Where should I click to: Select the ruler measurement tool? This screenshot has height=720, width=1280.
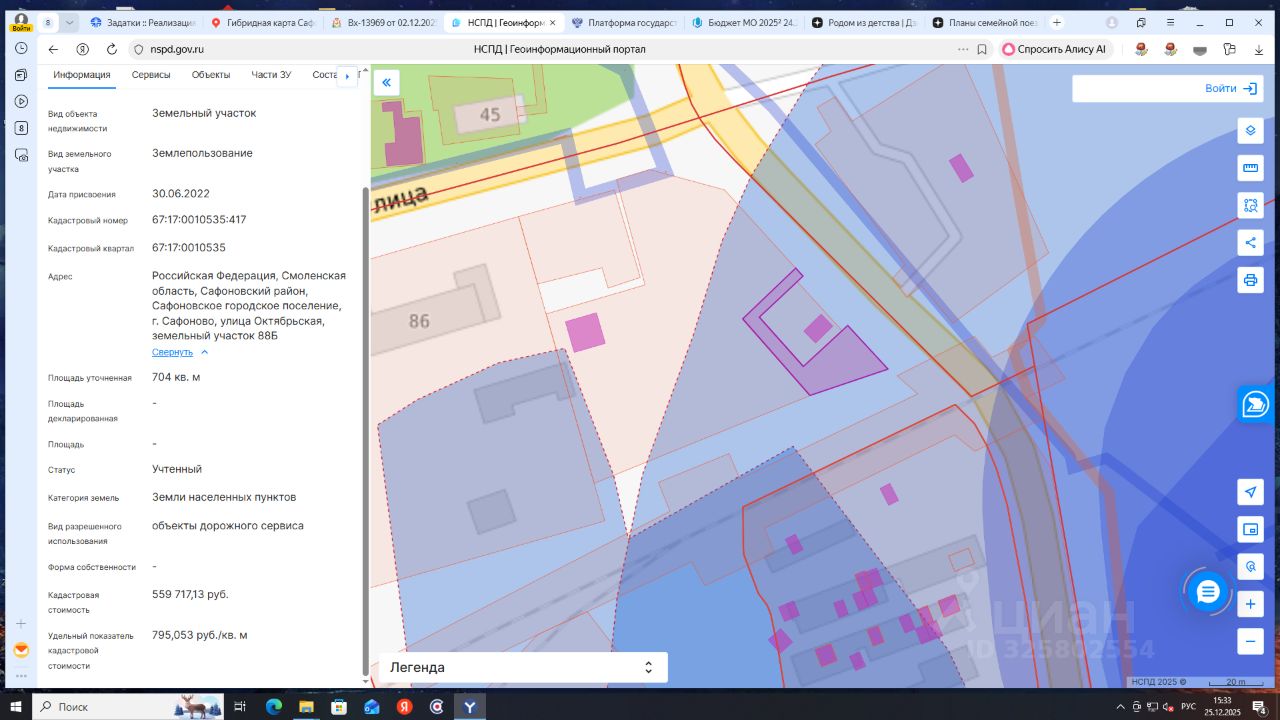click(x=1249, y=167)
